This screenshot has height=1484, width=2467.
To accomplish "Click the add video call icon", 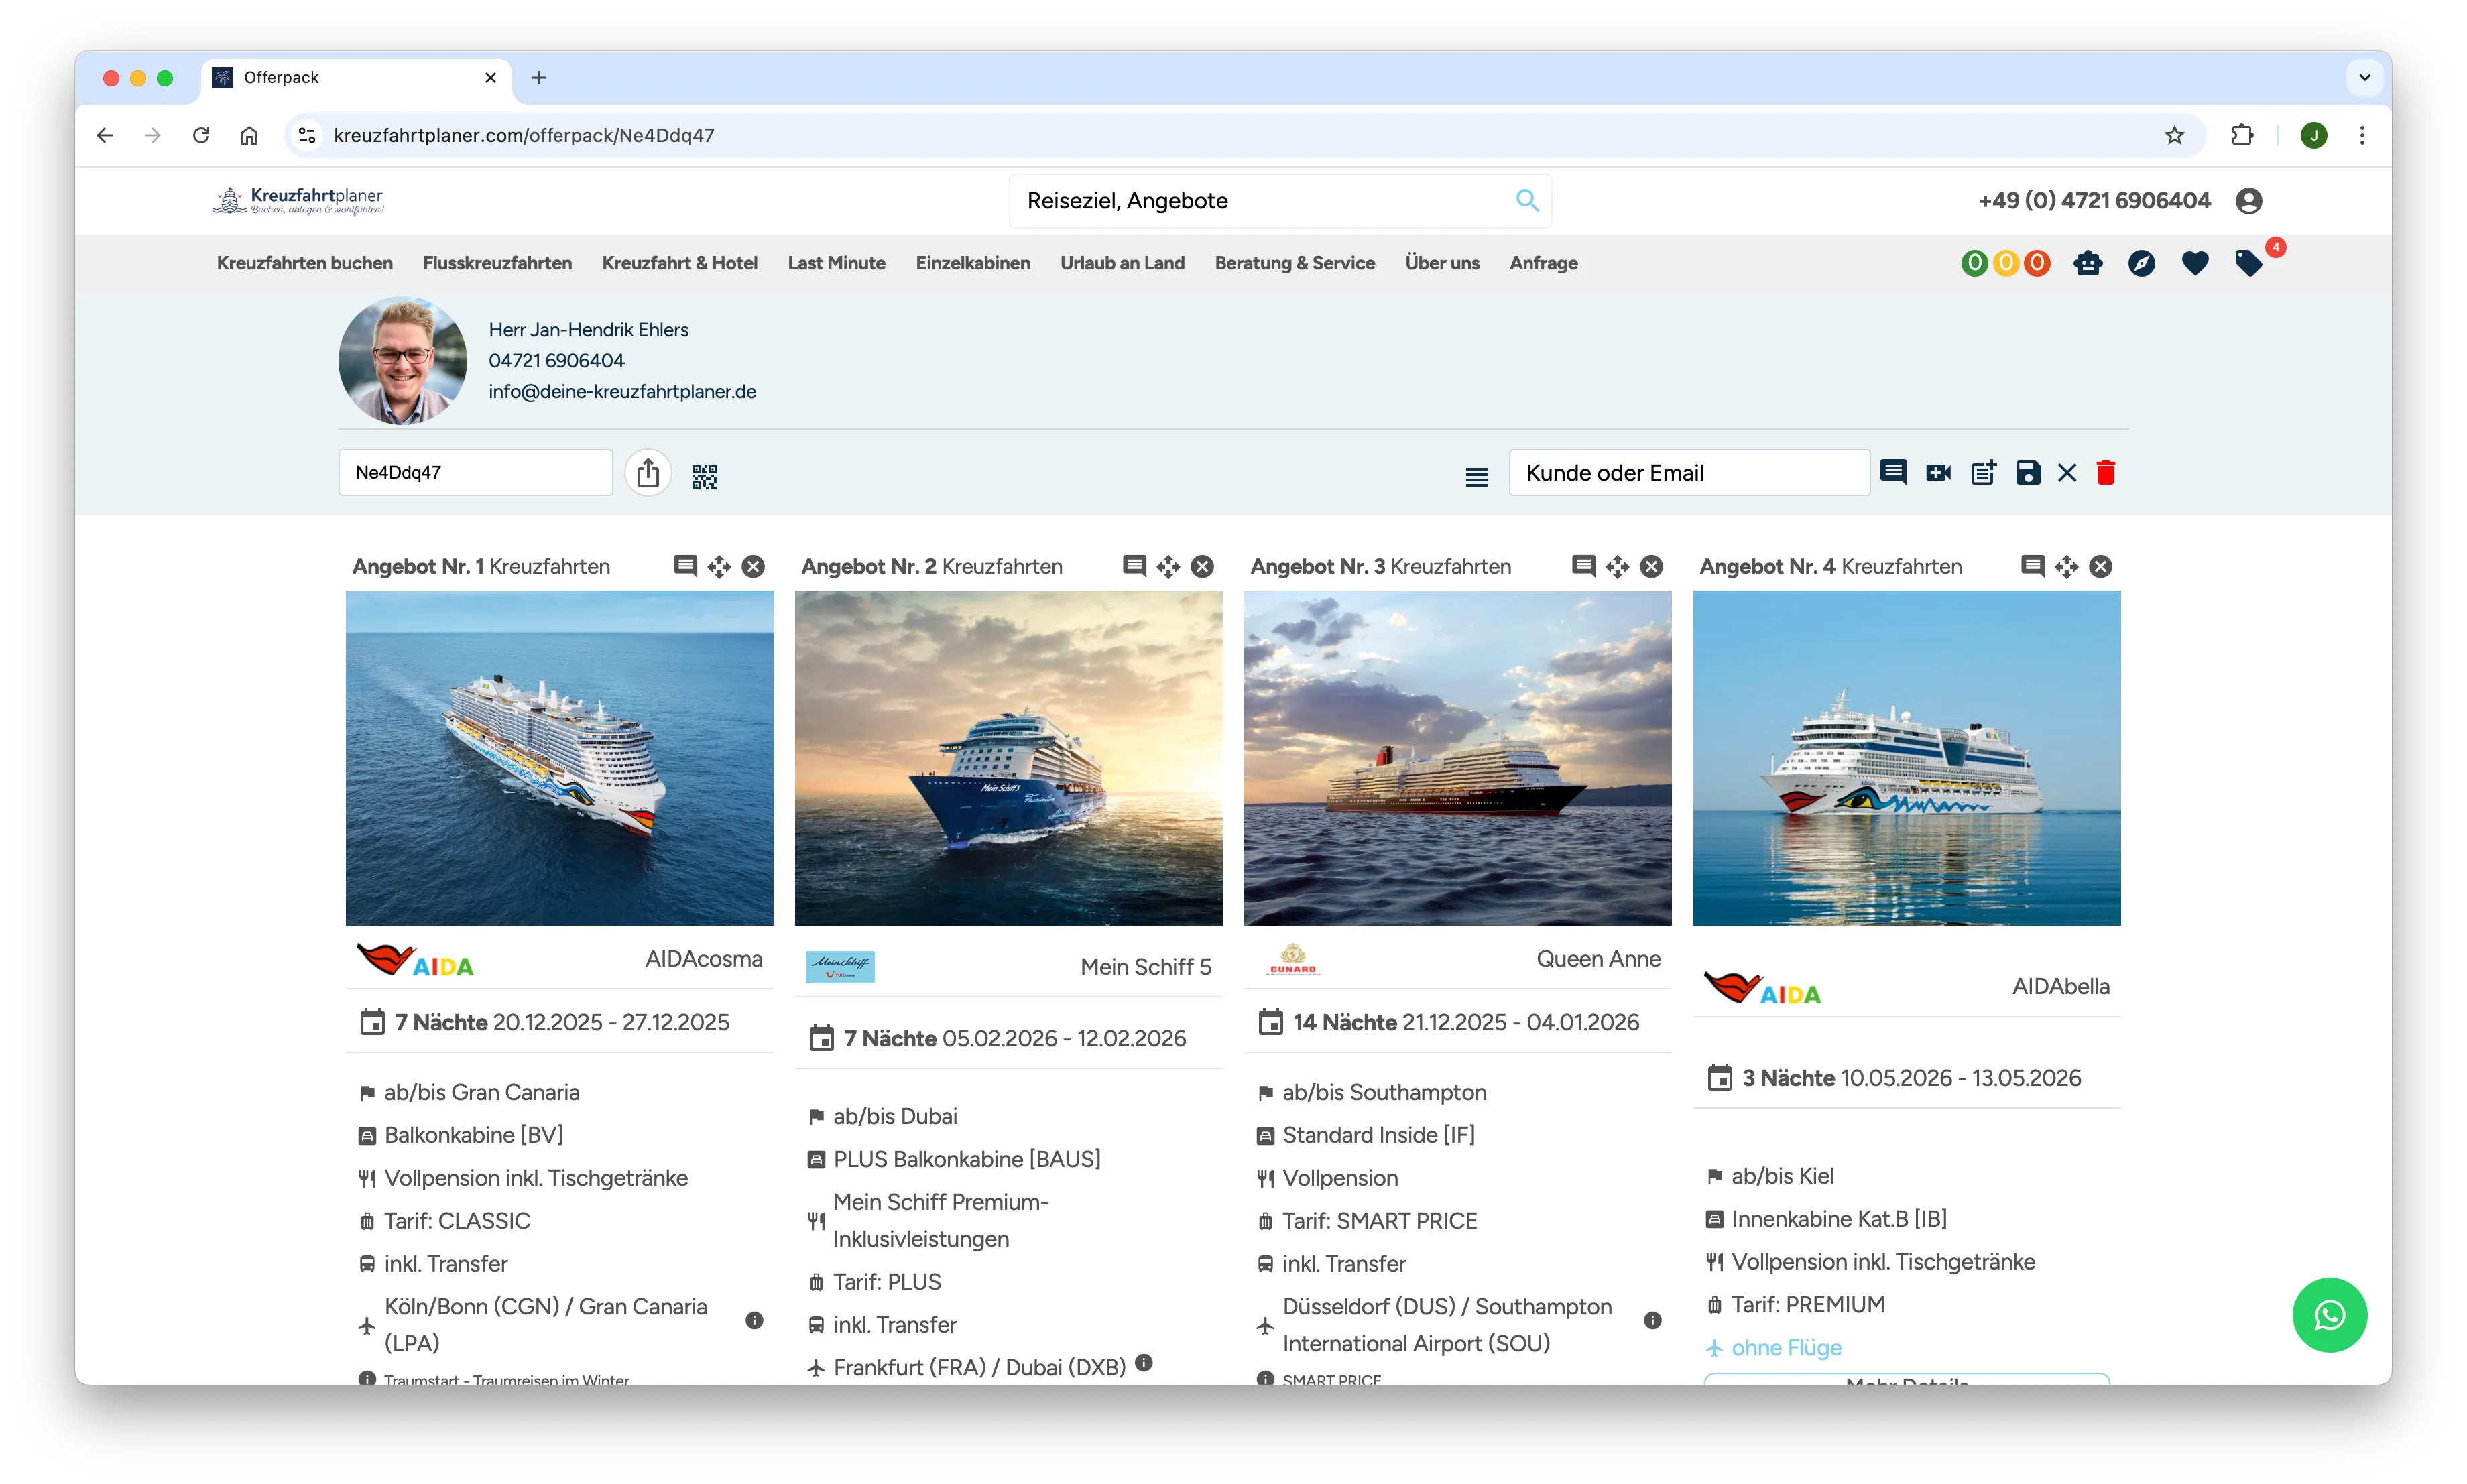I will [1938, 473].
